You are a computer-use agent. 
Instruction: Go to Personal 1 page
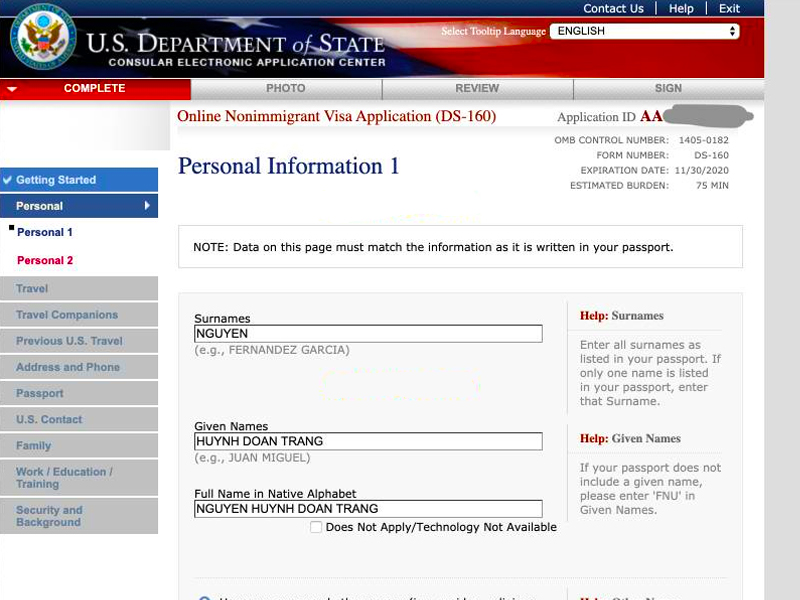tap(45, 232)
